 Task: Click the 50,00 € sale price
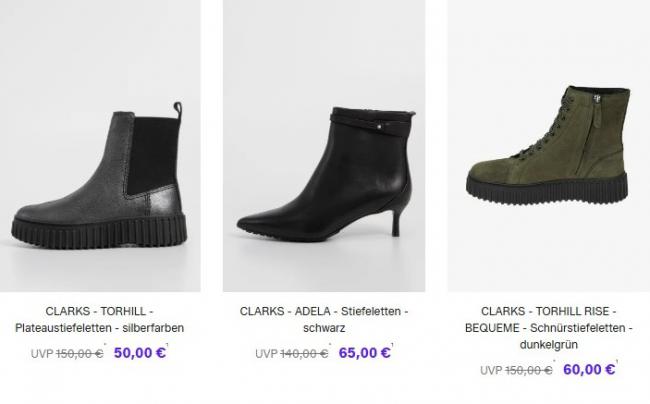(140, 353)
